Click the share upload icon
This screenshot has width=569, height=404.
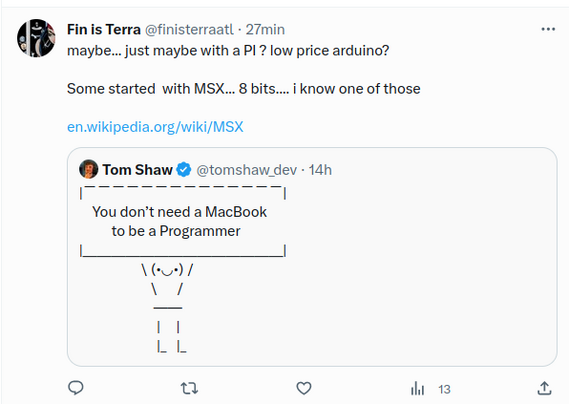(x=544, y=388)
